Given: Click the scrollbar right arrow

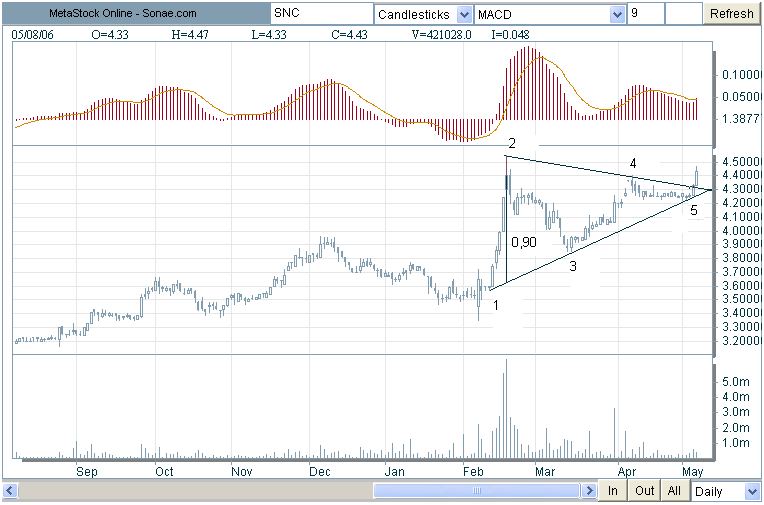Looking at the screenshot, I should click(x=589, y=490).
